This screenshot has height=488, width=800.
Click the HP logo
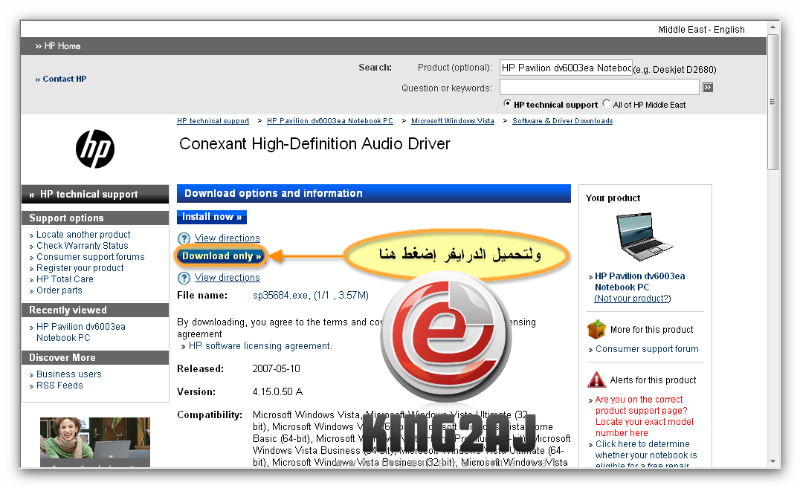pos(95,150)
